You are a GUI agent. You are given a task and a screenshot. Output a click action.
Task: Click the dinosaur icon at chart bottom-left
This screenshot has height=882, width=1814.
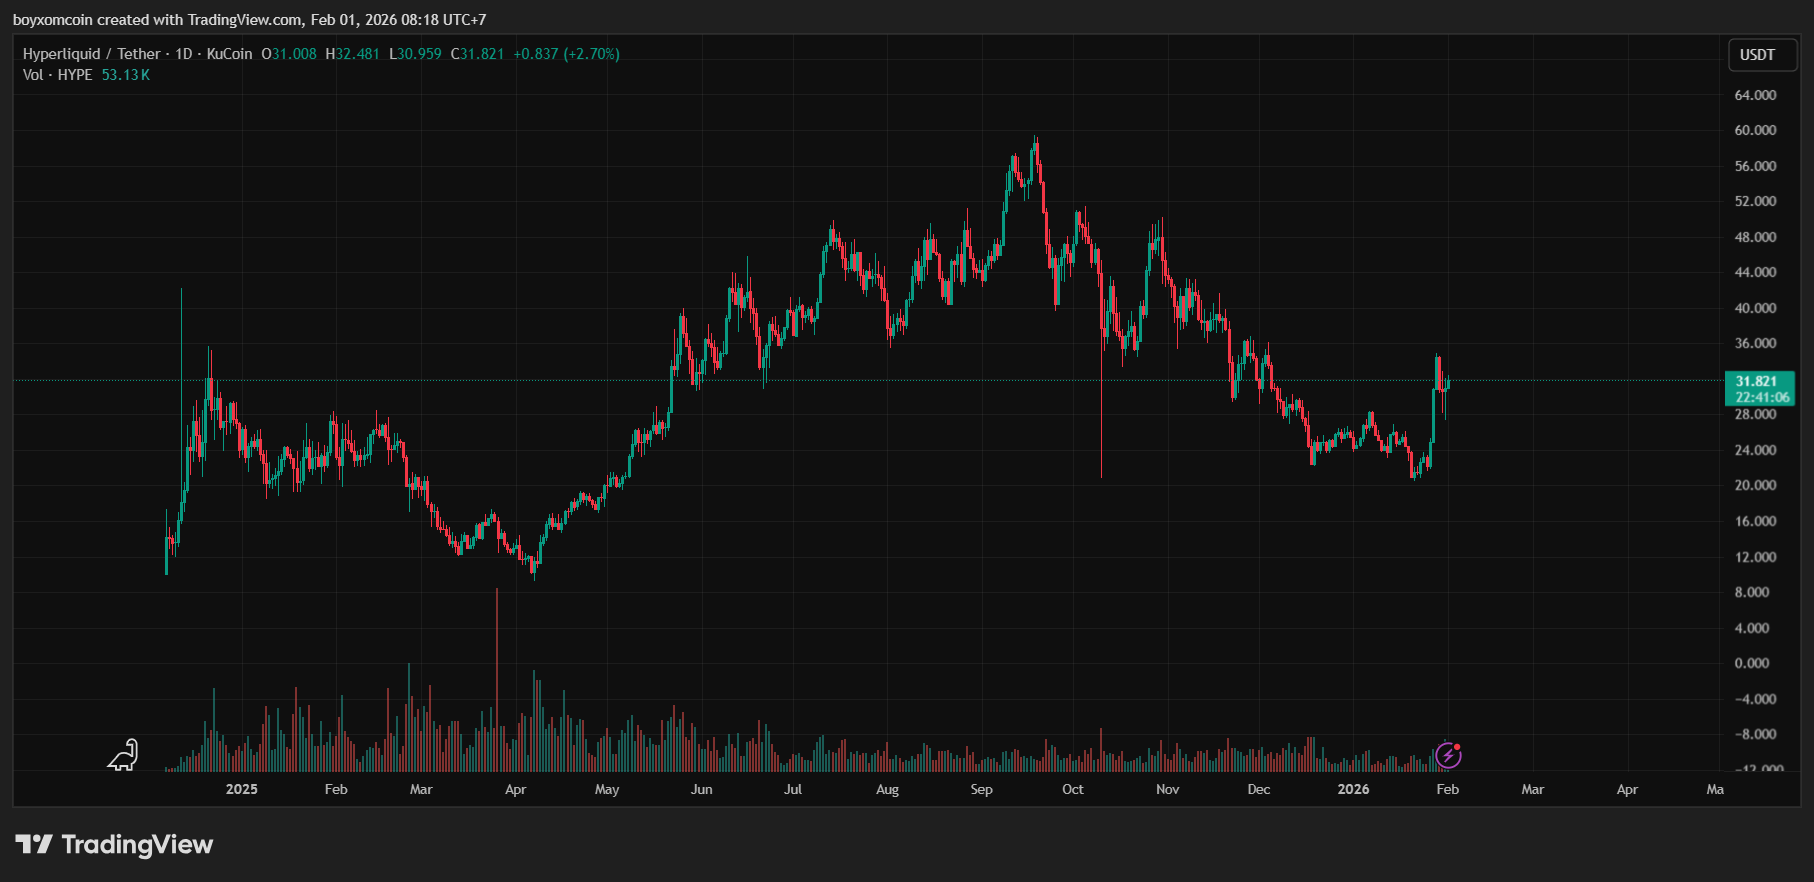point(123,756)
